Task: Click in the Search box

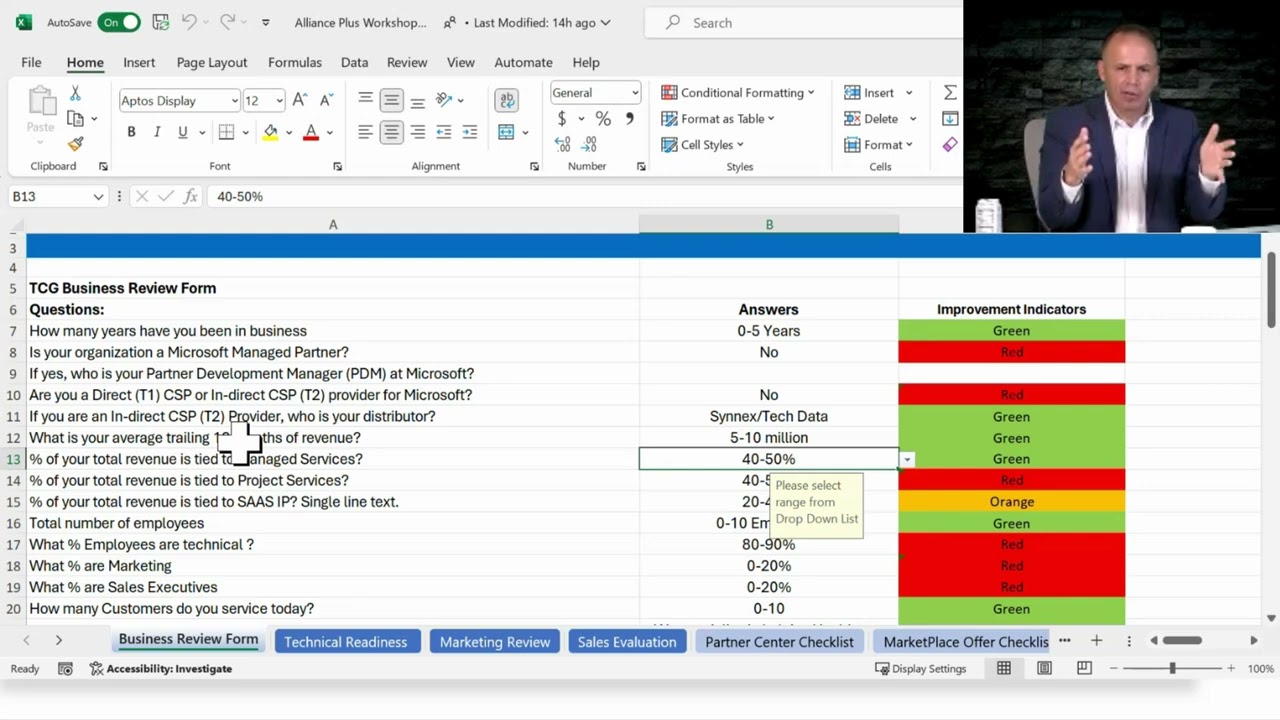Action: [x=802, y=22]
